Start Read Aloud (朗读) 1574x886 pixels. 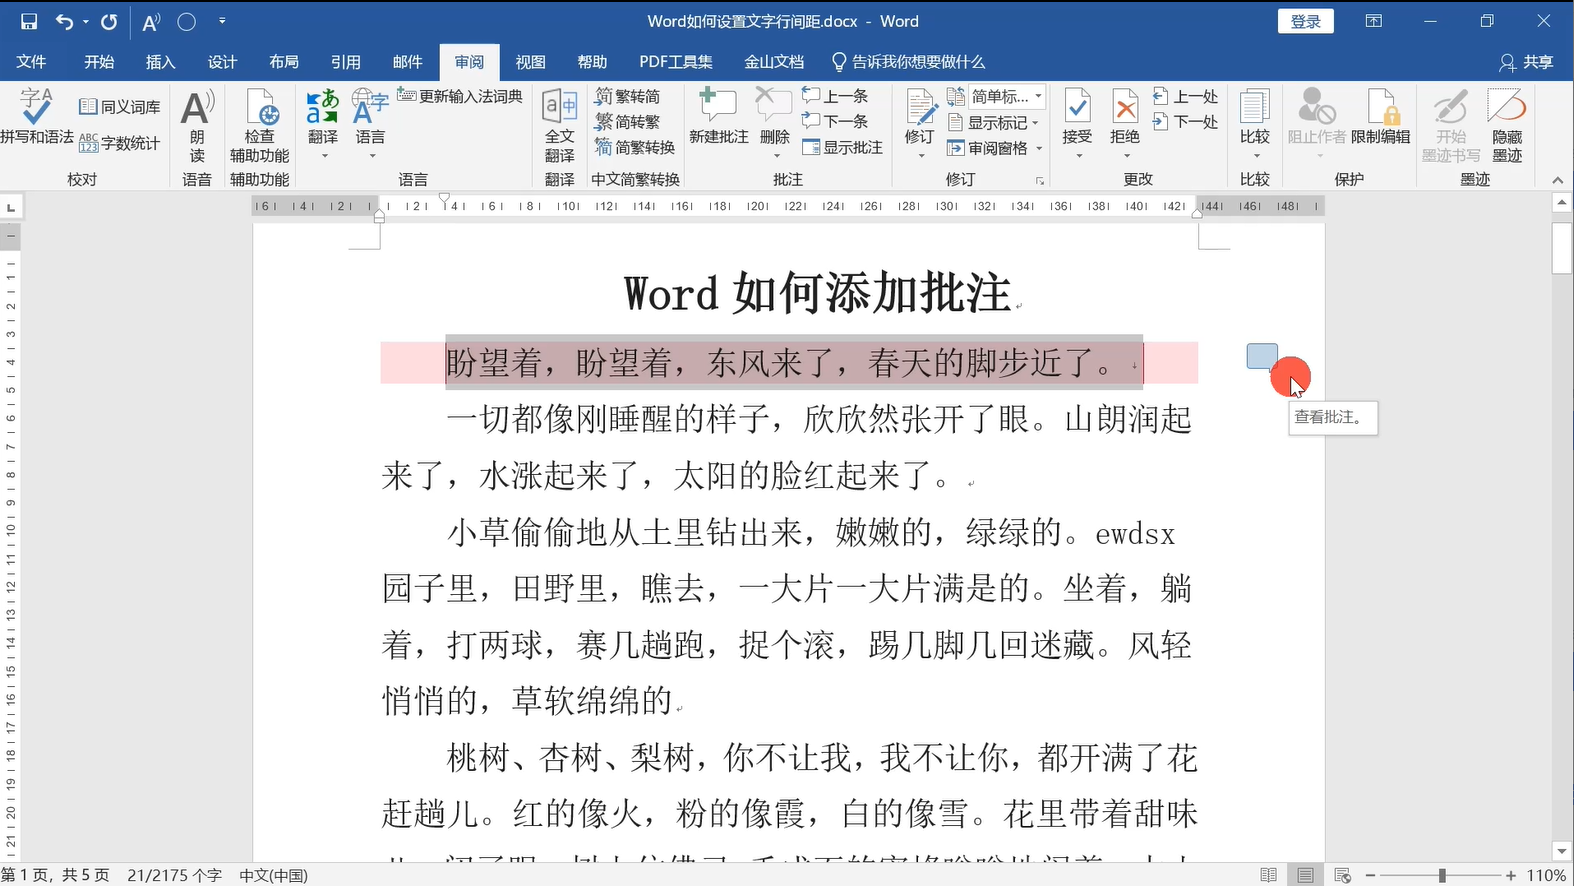point(197,126)
